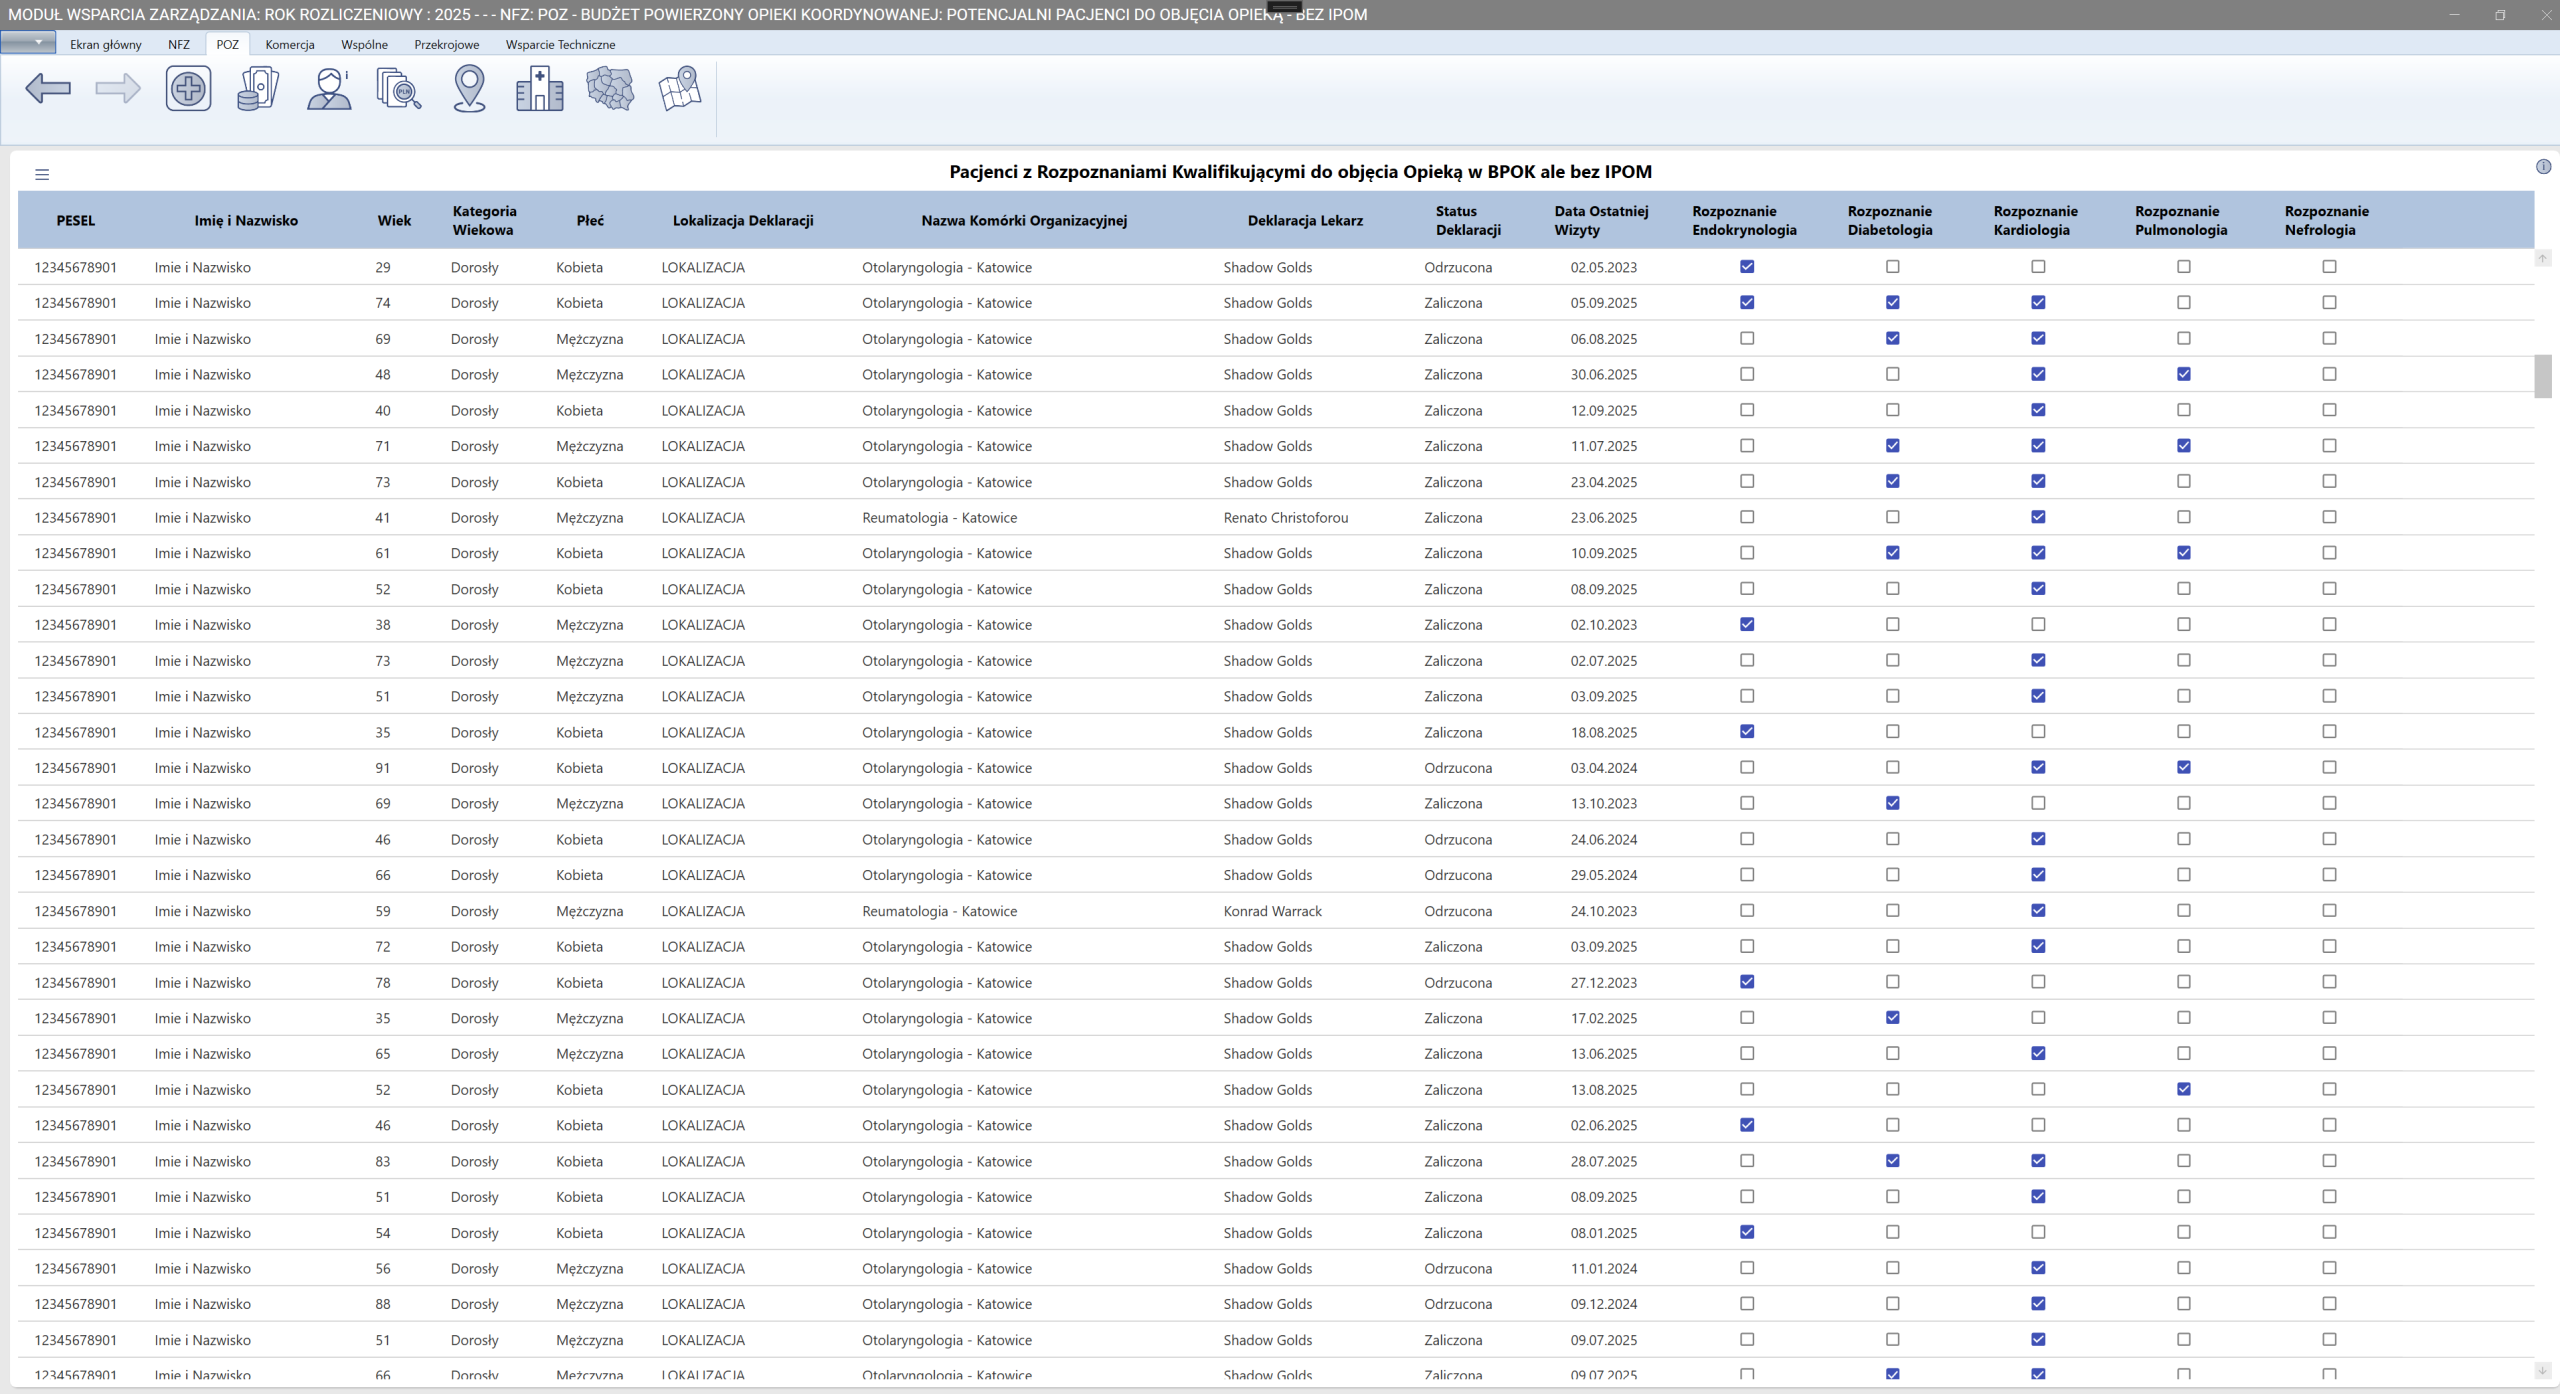The width and height of the screenshot is (2560, 1394).
Task: Uncheck Endokrynologia for the 18.08.2025 visit row
Action: (1747, 732)
